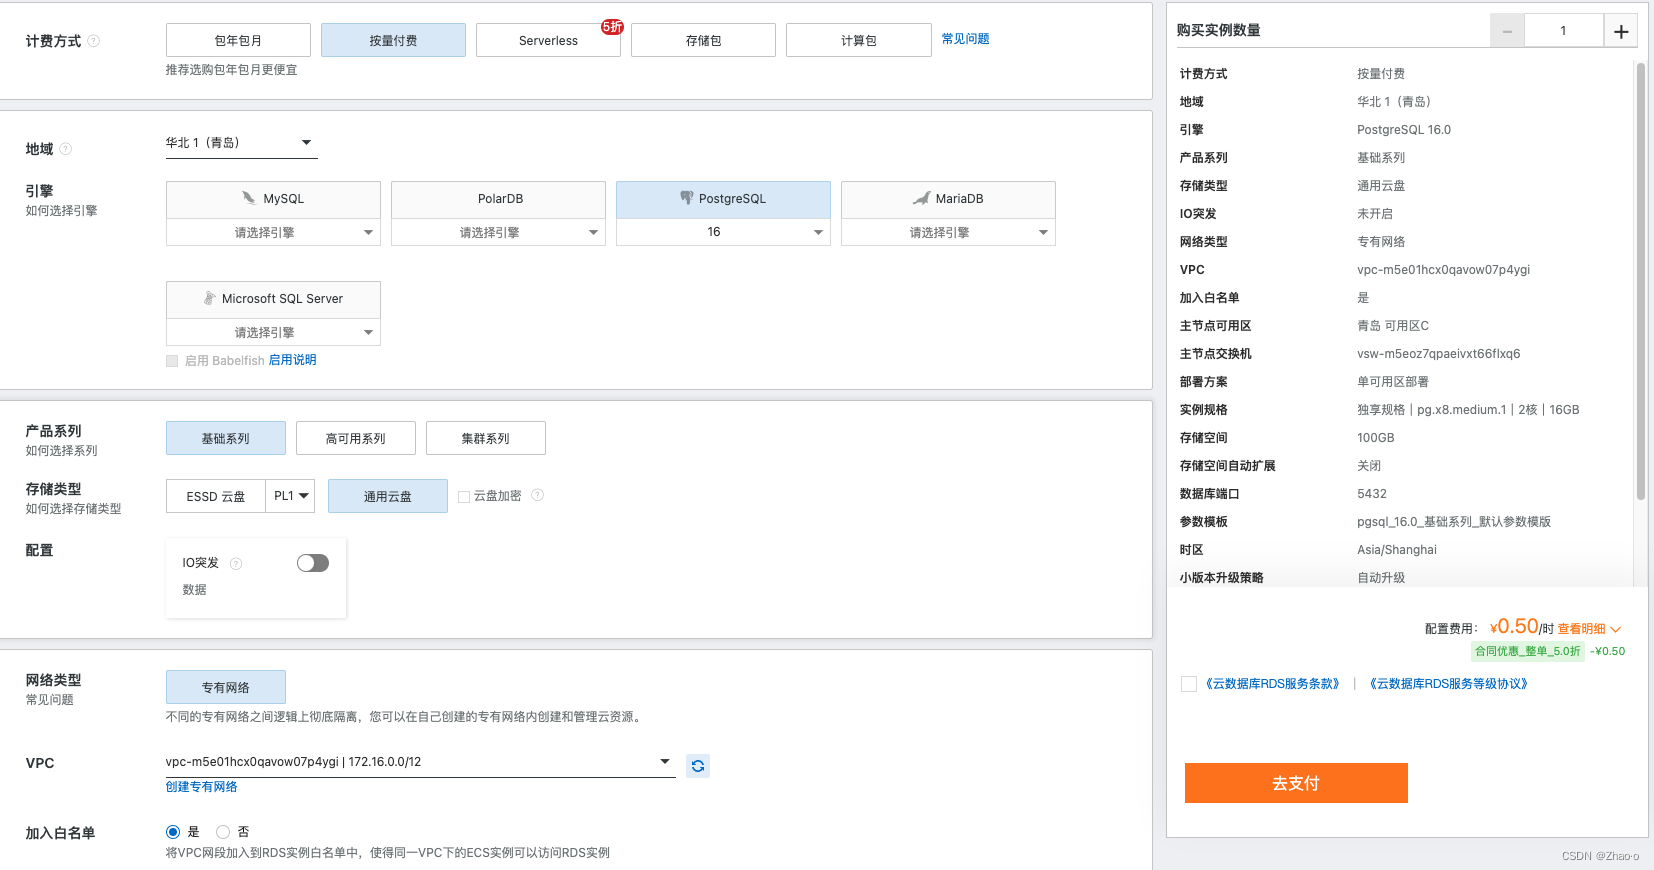This screenshot has height=870, width=1654.
Task: Open Babelfish 启用说明 link
Action: click(x=293, y=360)
